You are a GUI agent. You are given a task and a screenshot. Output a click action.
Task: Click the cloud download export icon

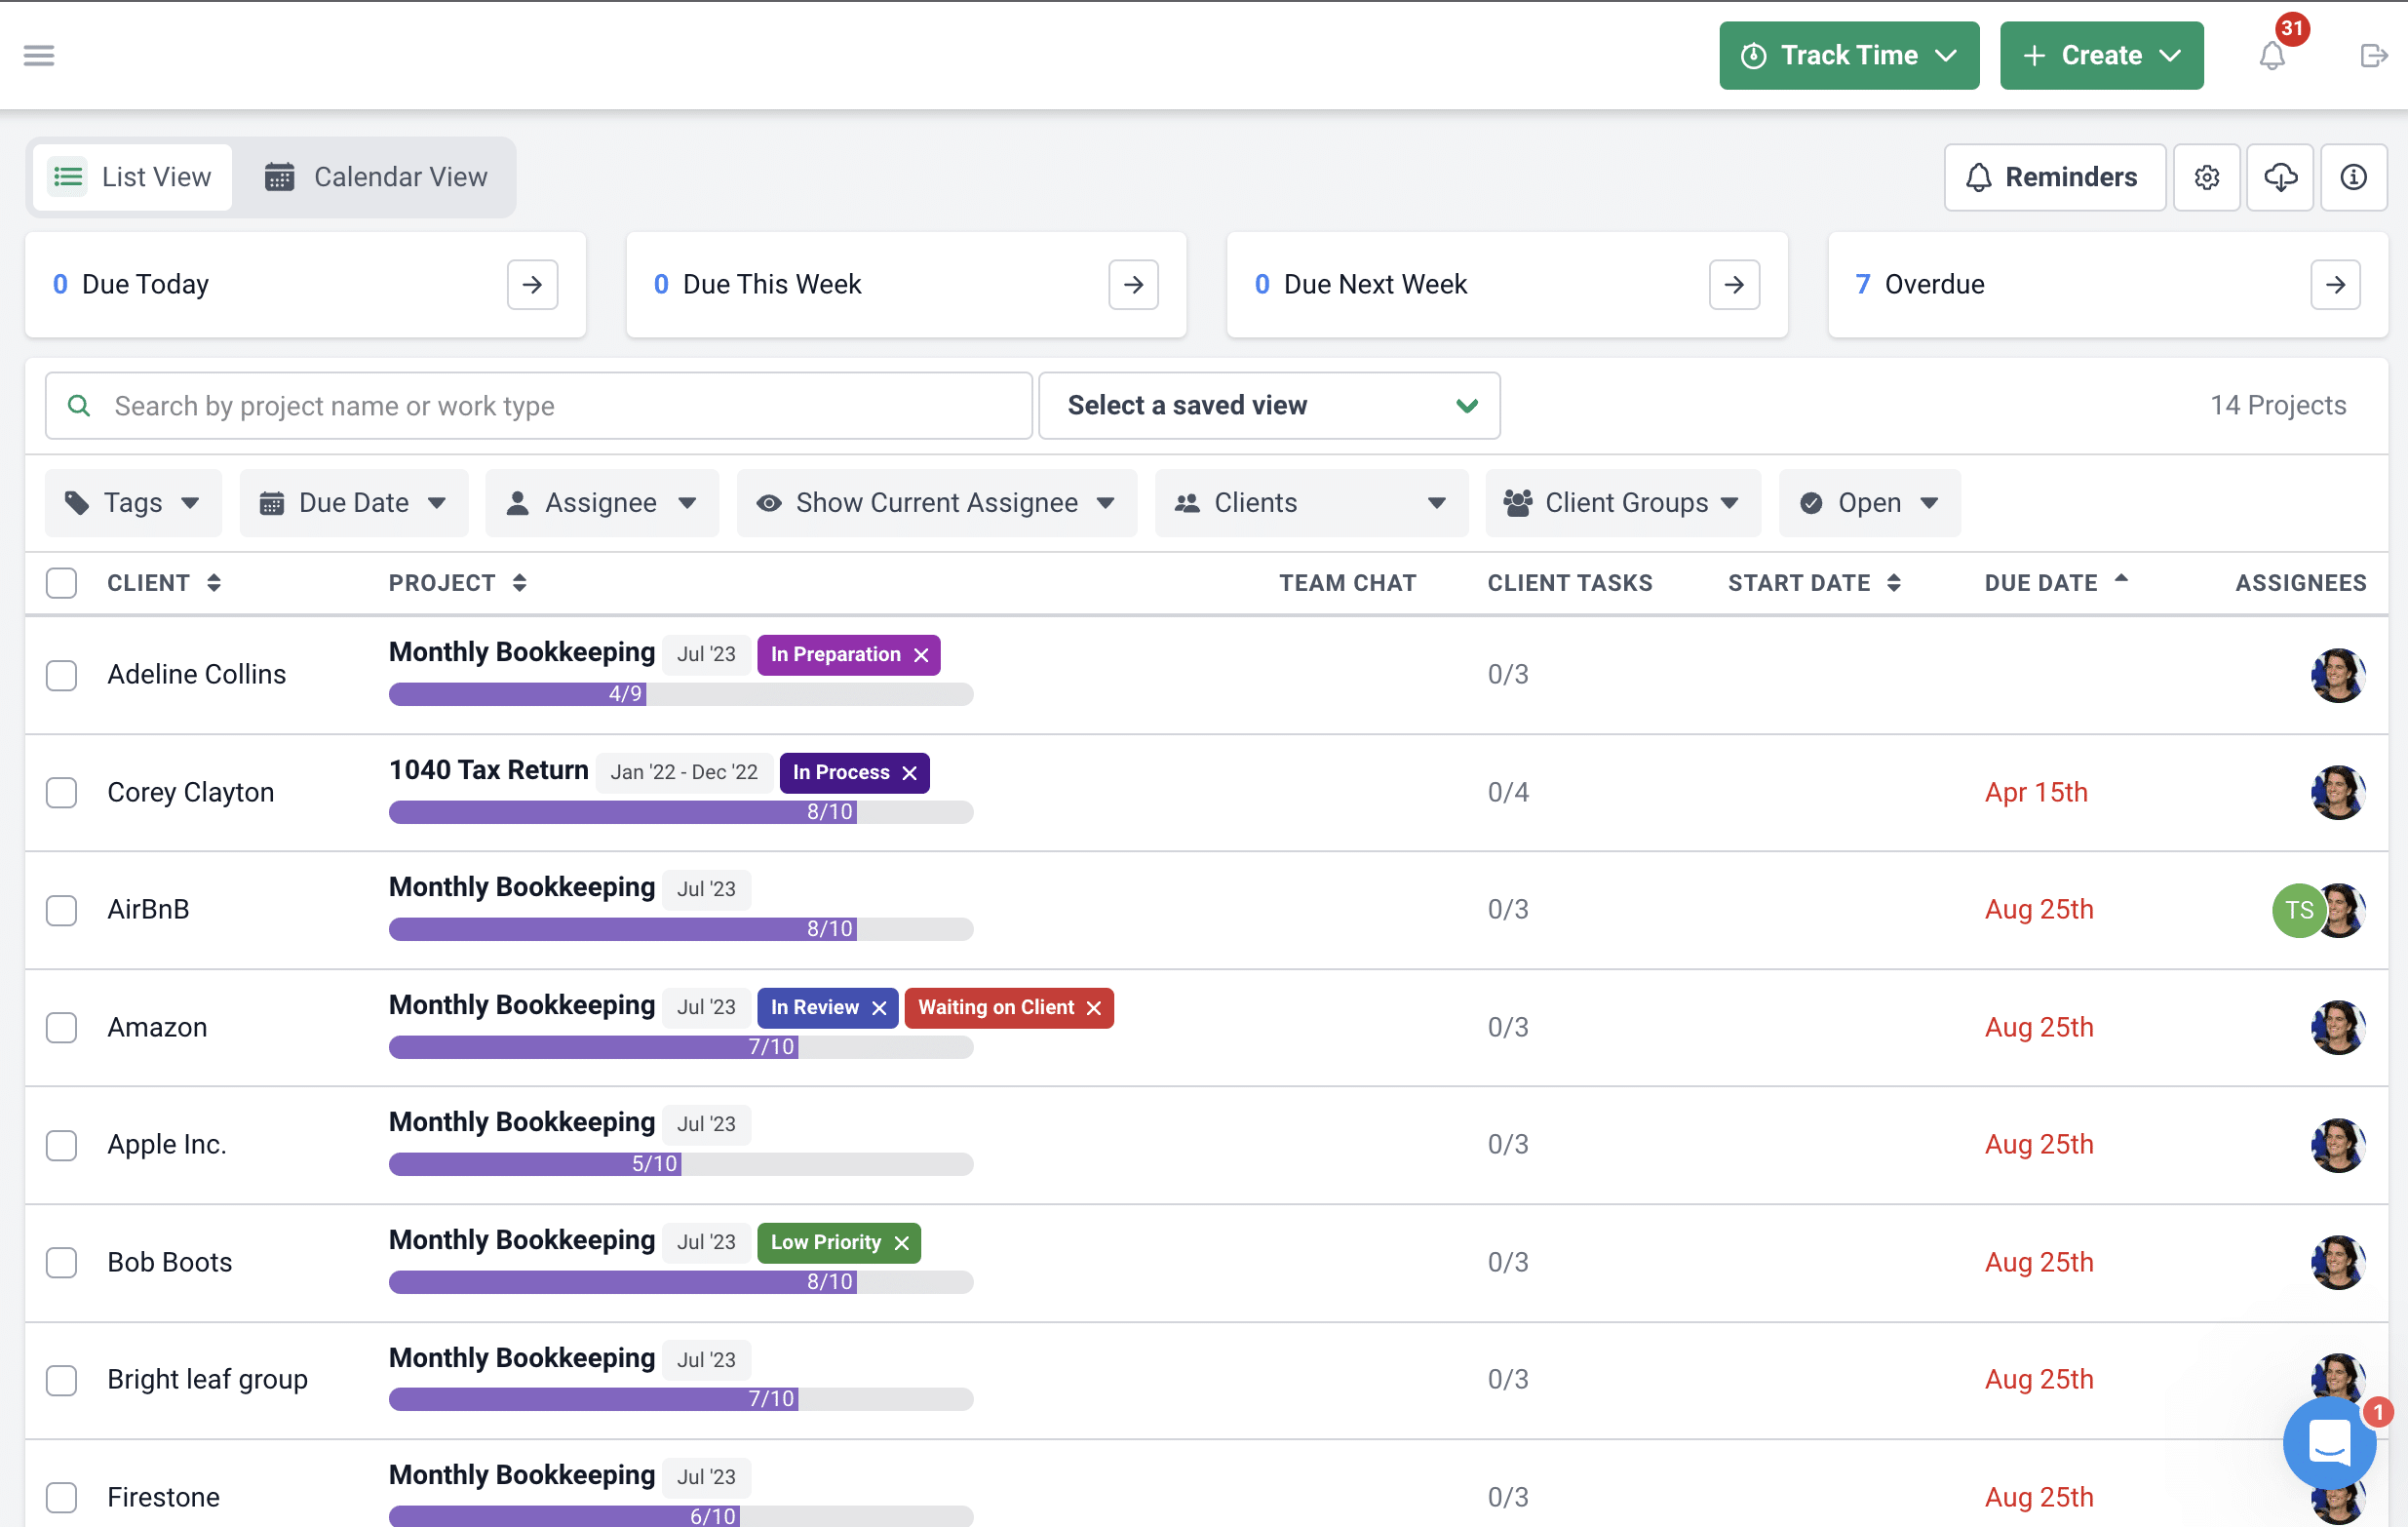tap(2280, 177)
